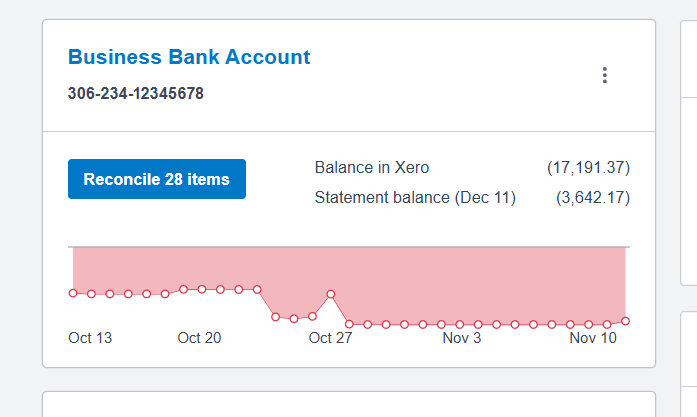Click the Statement balance (Dec 11) label
The image size is (697, 417).
(415, 197)
